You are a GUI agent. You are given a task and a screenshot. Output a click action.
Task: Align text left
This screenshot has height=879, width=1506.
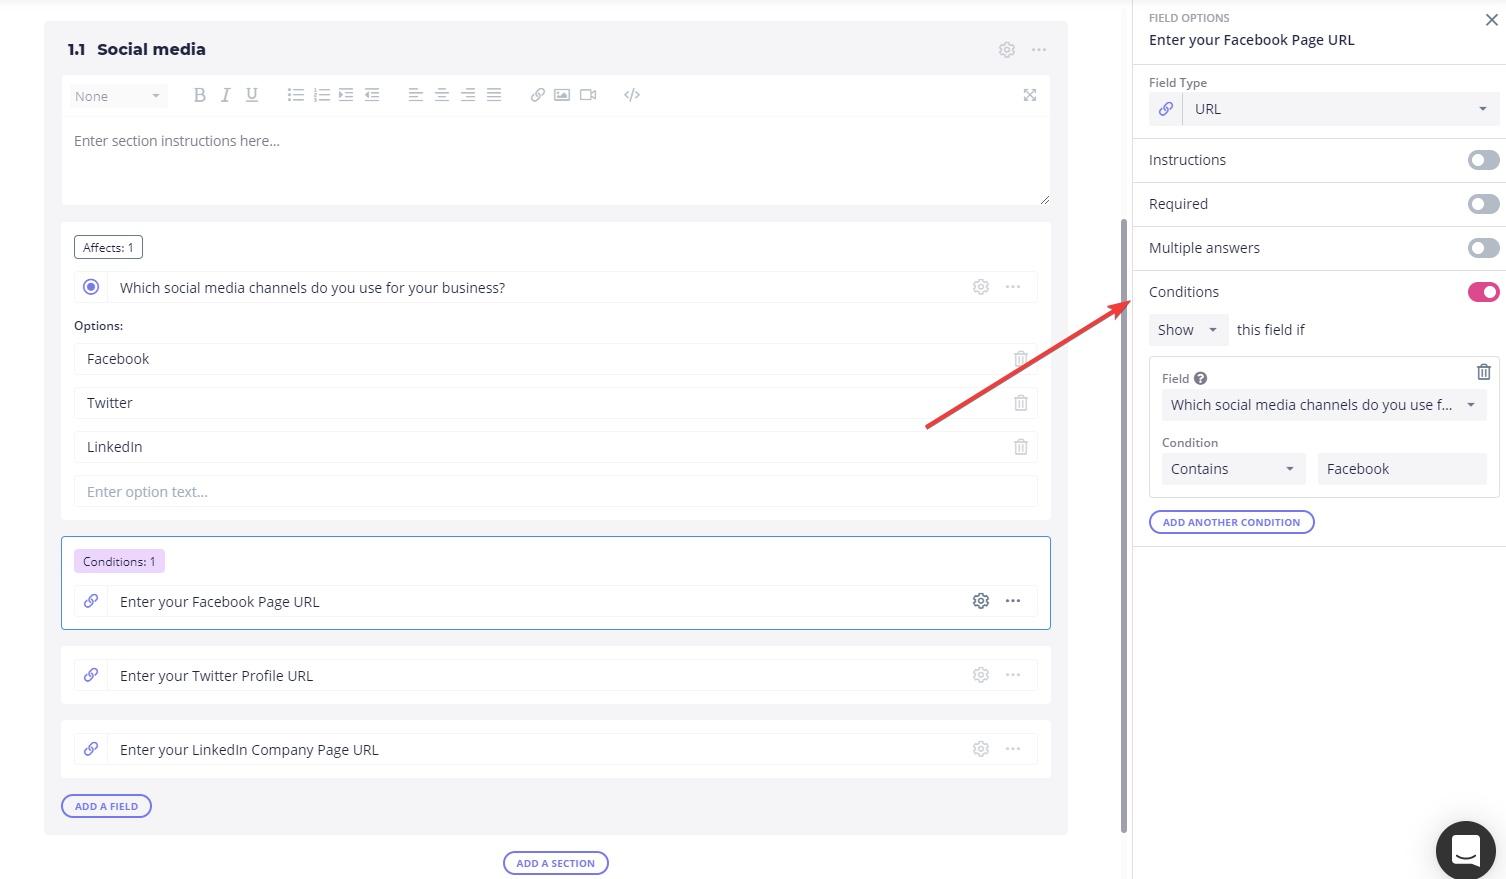tap(415, 95)
